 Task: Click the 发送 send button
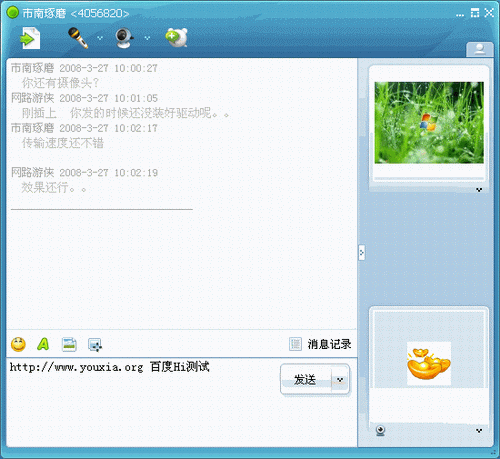pyautogui.click(x=306, y=380)
